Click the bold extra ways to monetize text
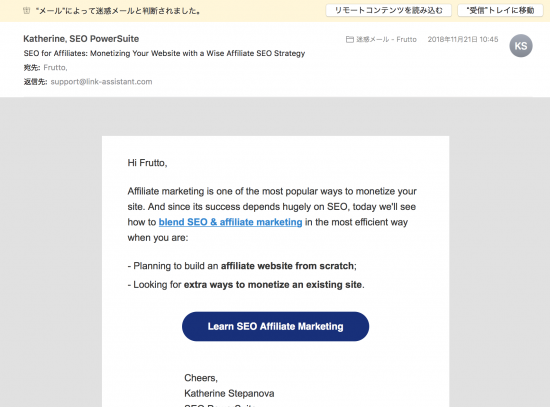 click(x=273, y=285)
